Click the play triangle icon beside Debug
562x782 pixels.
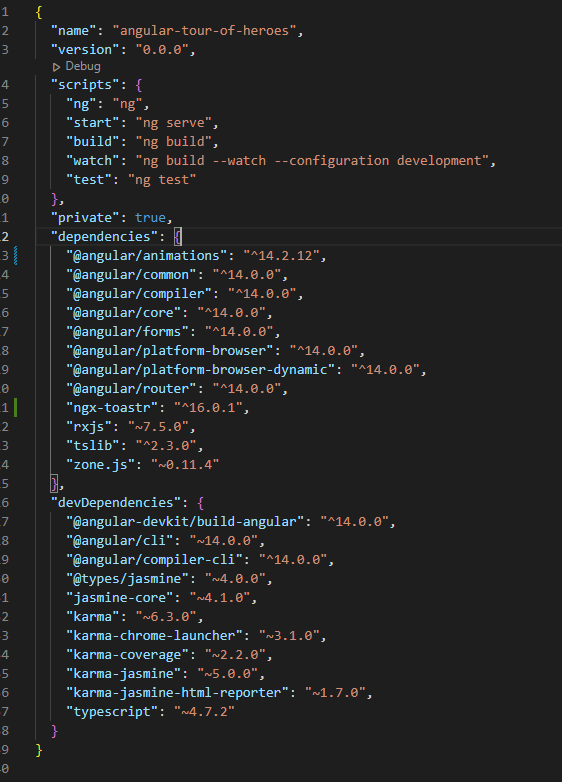(x=56, y=67)
